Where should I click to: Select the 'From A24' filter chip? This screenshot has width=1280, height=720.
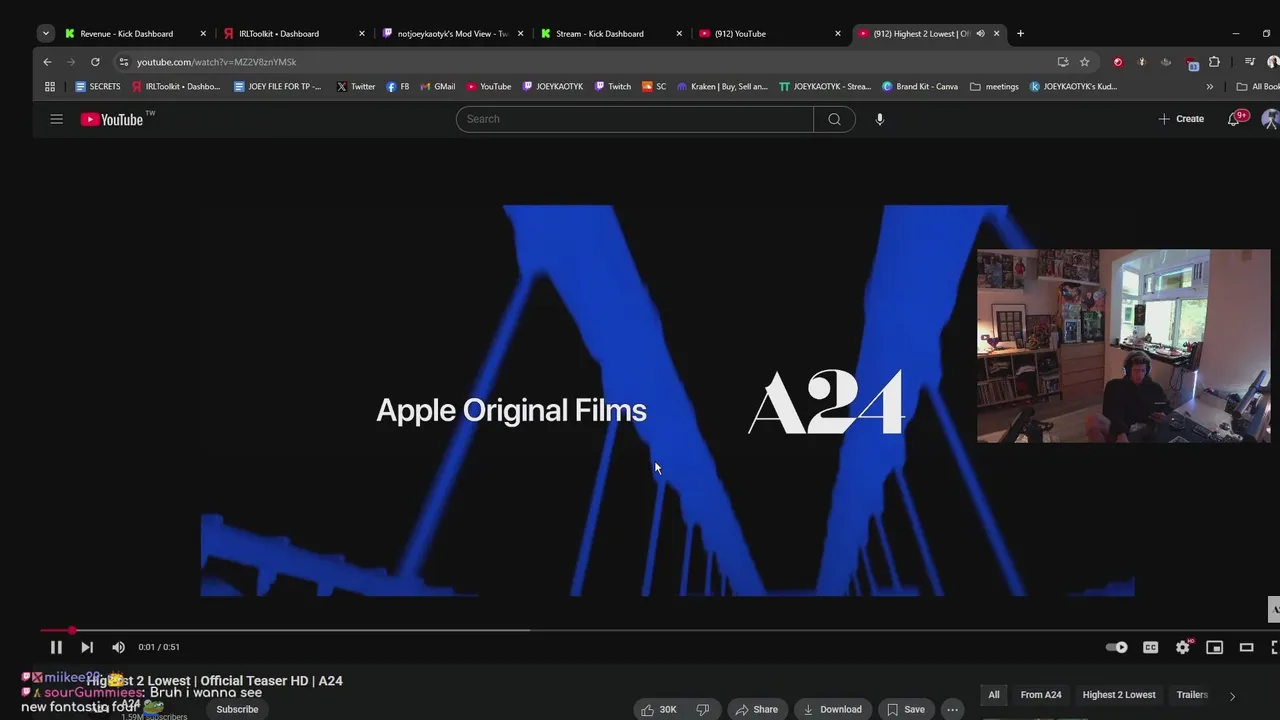(x=1041, y=695)
